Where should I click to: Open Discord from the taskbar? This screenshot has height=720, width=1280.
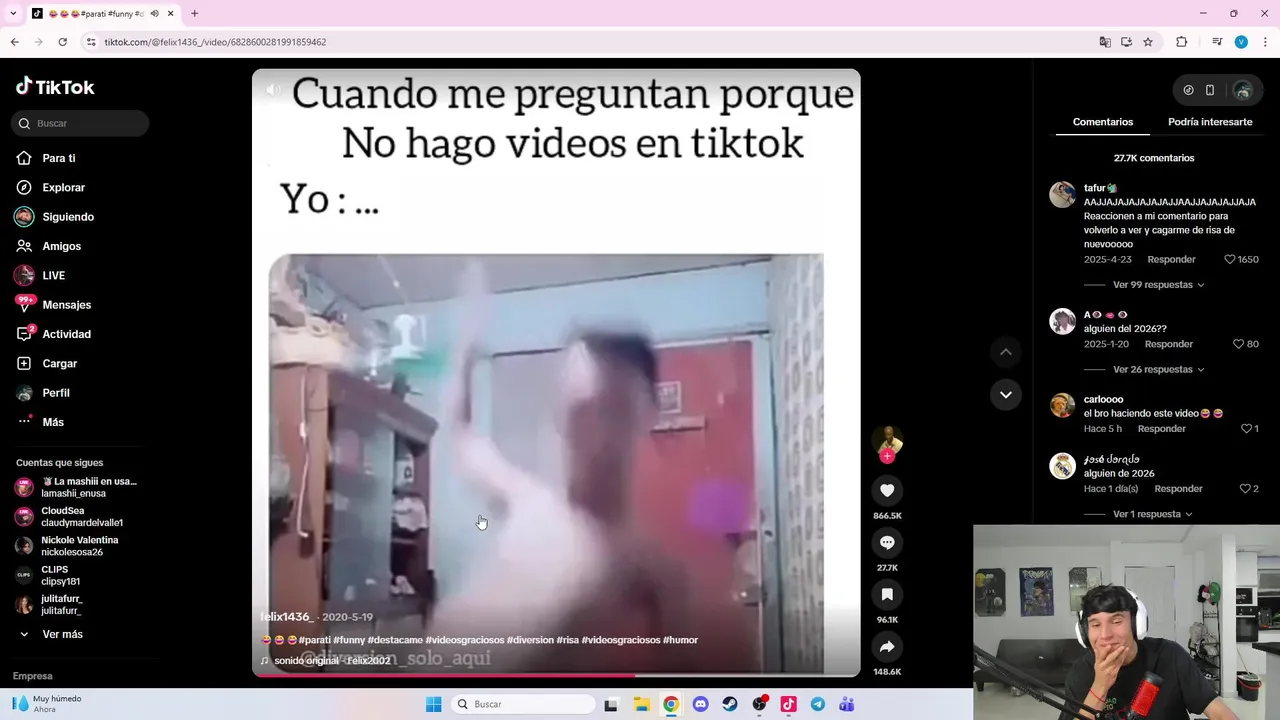(x=700, y=704)
